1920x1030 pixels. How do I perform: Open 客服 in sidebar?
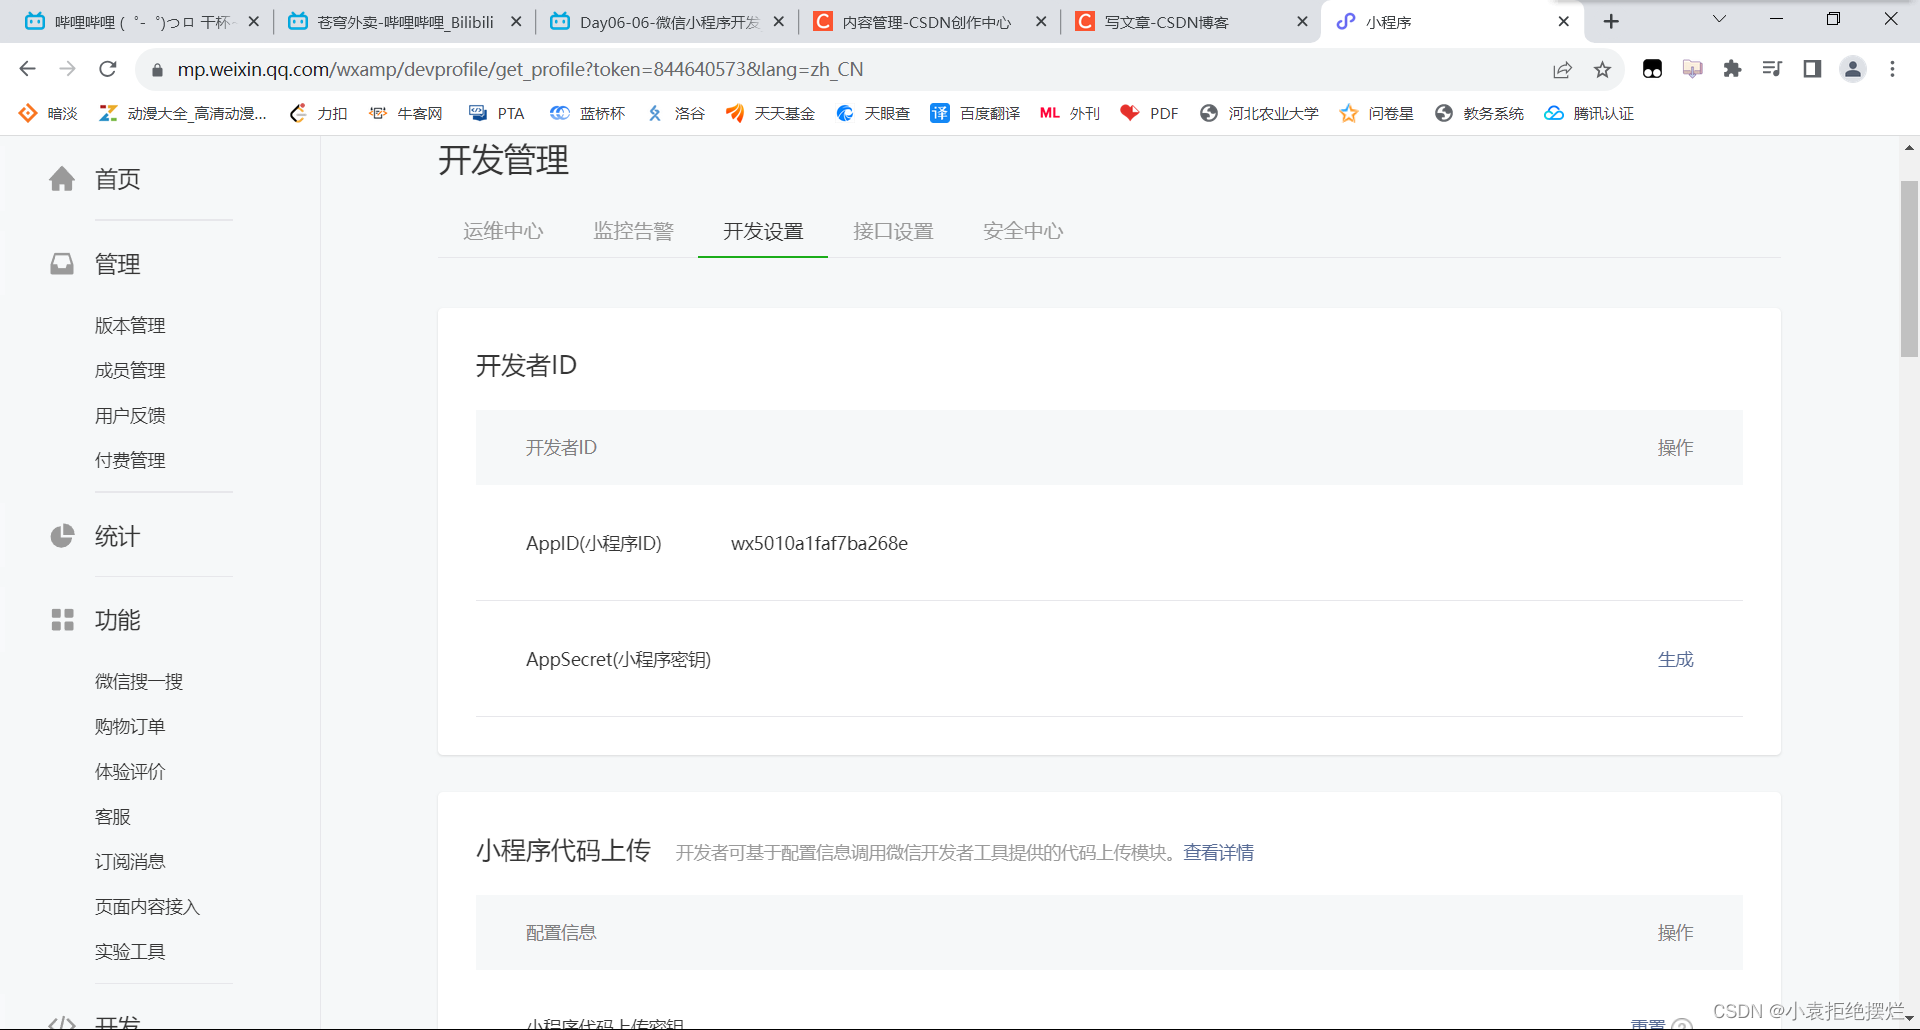pos(113,817)
